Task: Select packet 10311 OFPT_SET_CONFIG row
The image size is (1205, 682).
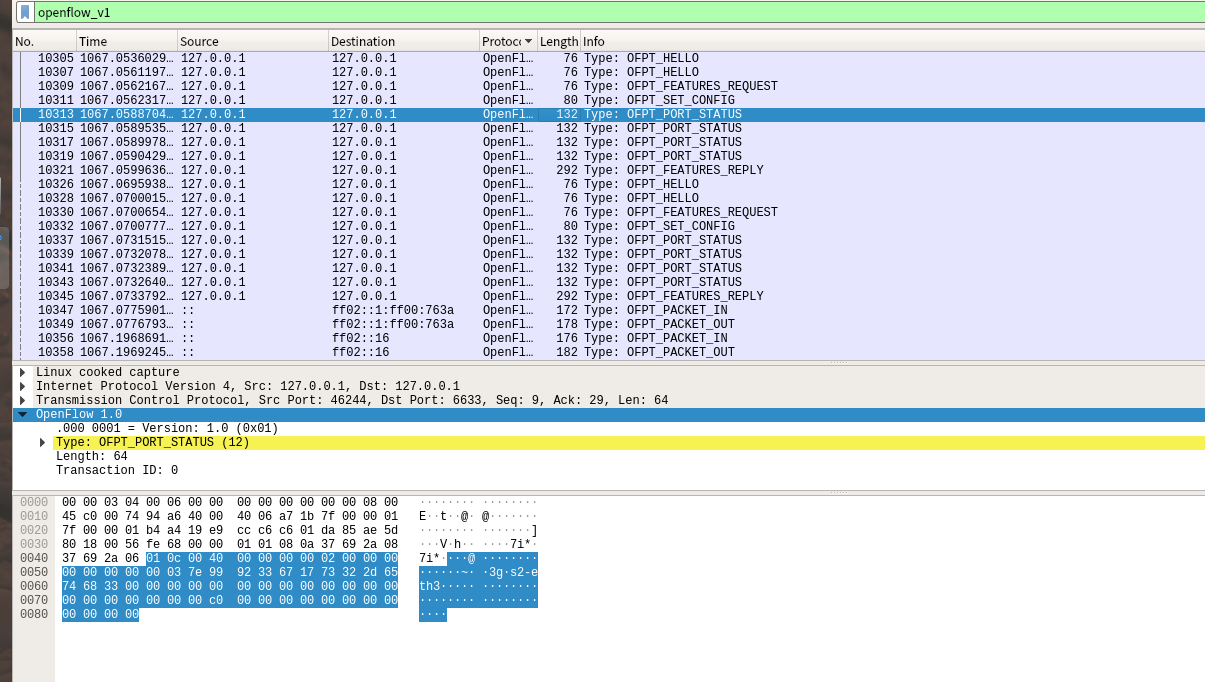Action: [609, 100]
